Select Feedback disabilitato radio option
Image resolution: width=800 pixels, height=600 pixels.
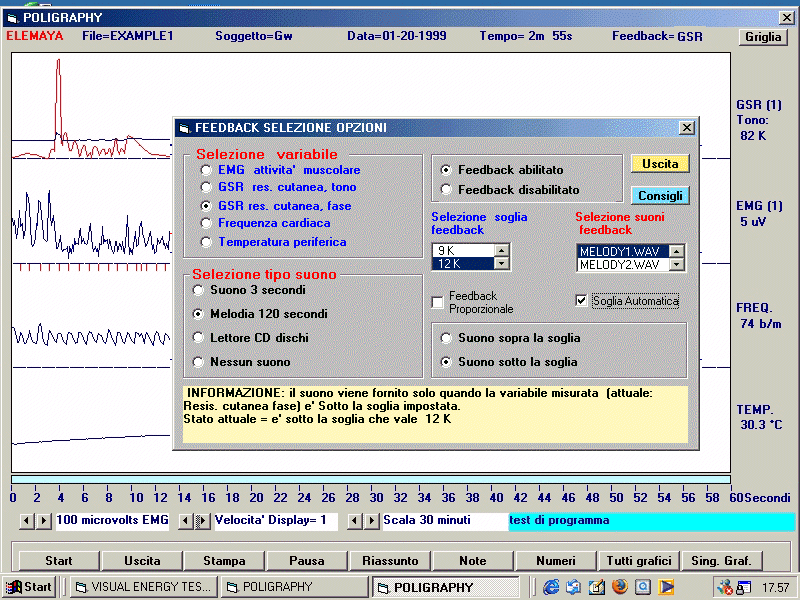tap(446, 190)
